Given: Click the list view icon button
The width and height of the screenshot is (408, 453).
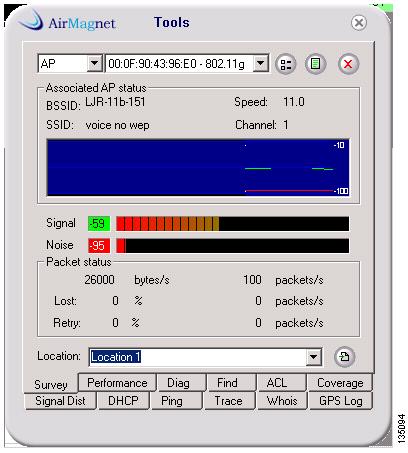Looking at the screenshot, I should [x=286, y=64].
